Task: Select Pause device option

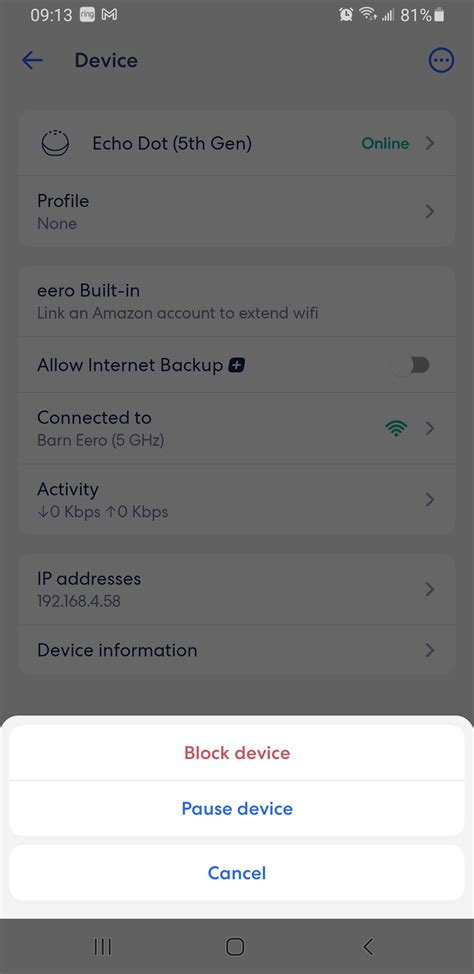Action: pos(237,808)
